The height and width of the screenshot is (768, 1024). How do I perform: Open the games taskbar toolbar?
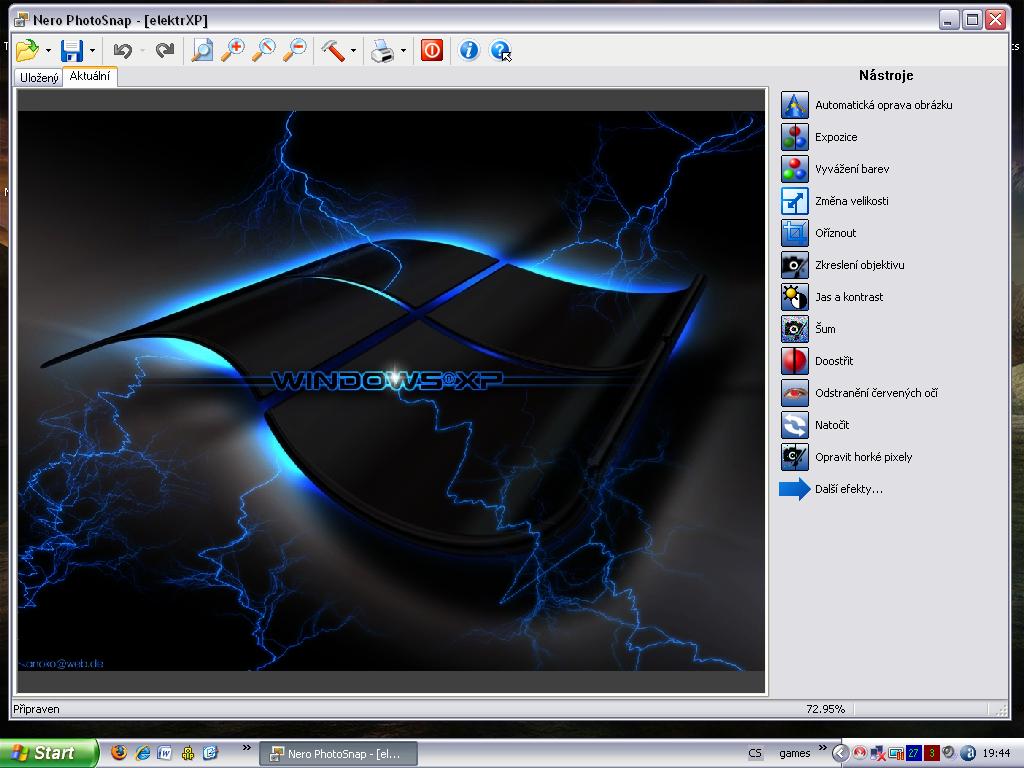(x=795, y=754)
